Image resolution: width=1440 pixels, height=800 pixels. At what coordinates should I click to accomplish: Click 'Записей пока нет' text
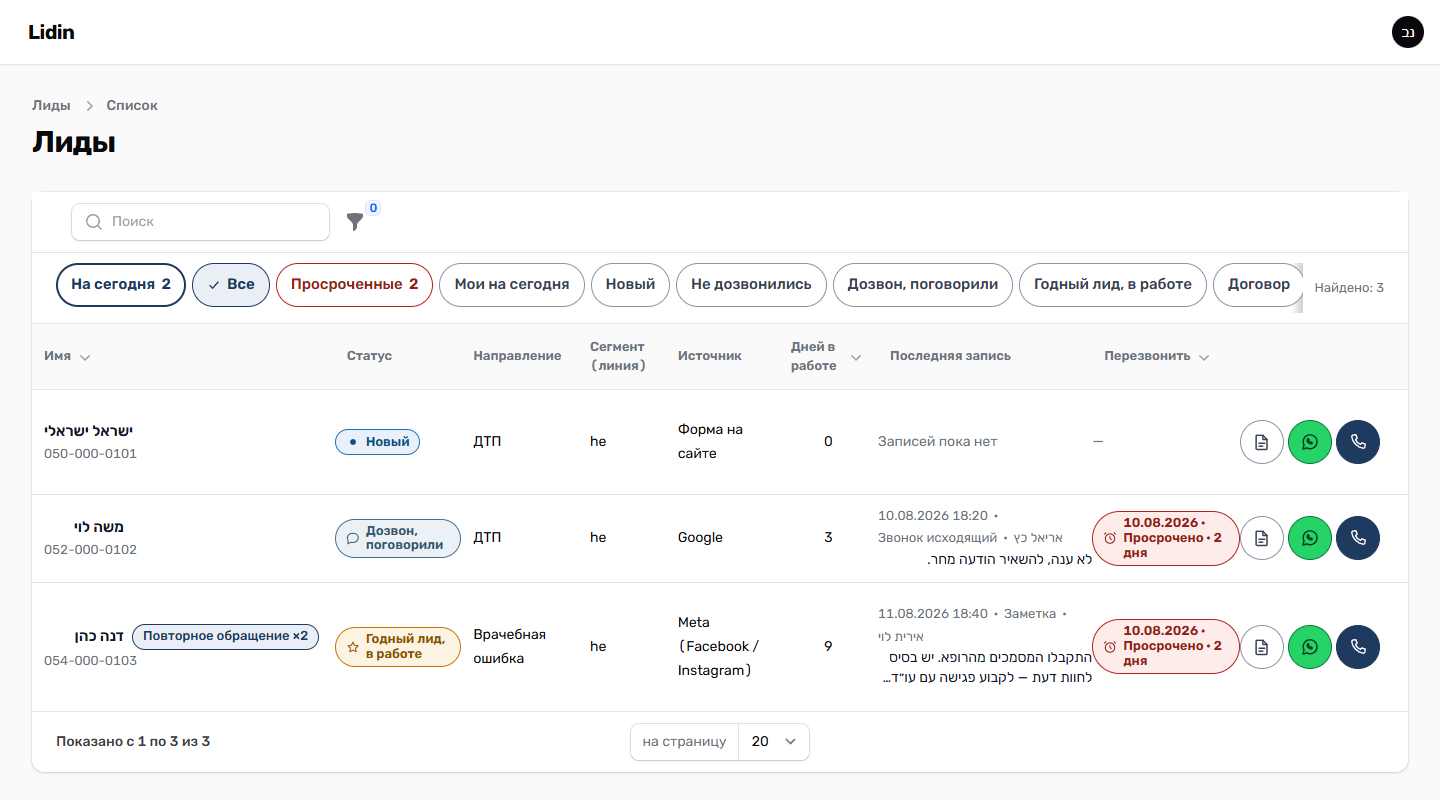point(937,442)
